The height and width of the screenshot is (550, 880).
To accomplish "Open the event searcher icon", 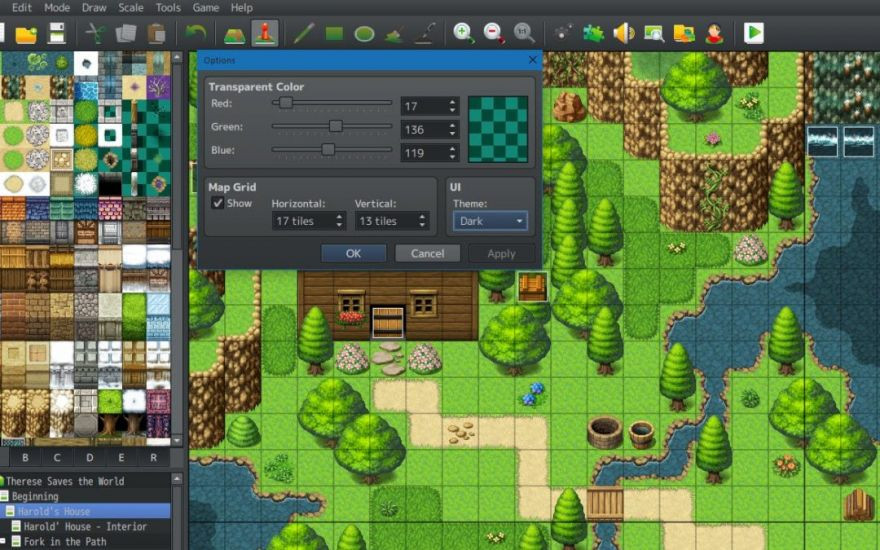I will coord(654,34).
